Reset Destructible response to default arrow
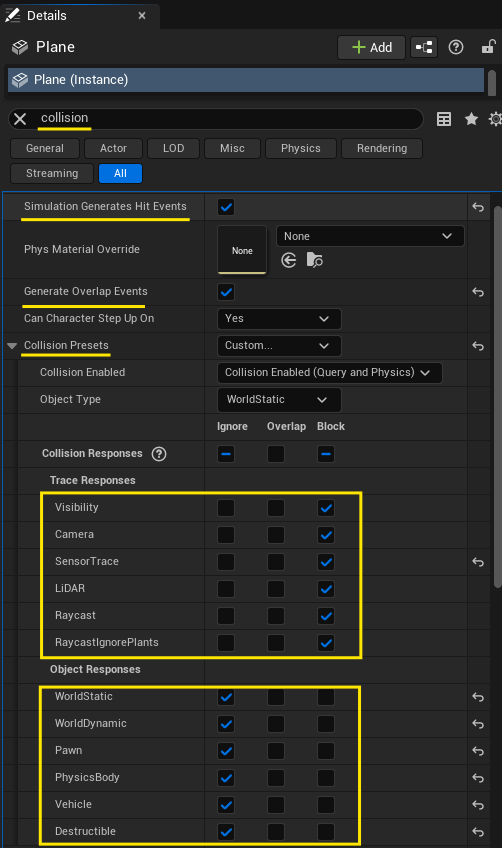The height and width of the screenshot is (848, 502). coord(478,832)
